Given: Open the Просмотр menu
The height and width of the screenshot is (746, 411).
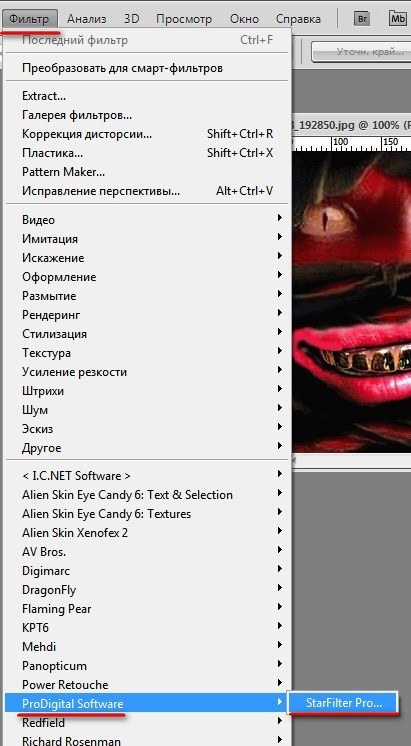Looking at the screenshot, I should click(184, 19).
